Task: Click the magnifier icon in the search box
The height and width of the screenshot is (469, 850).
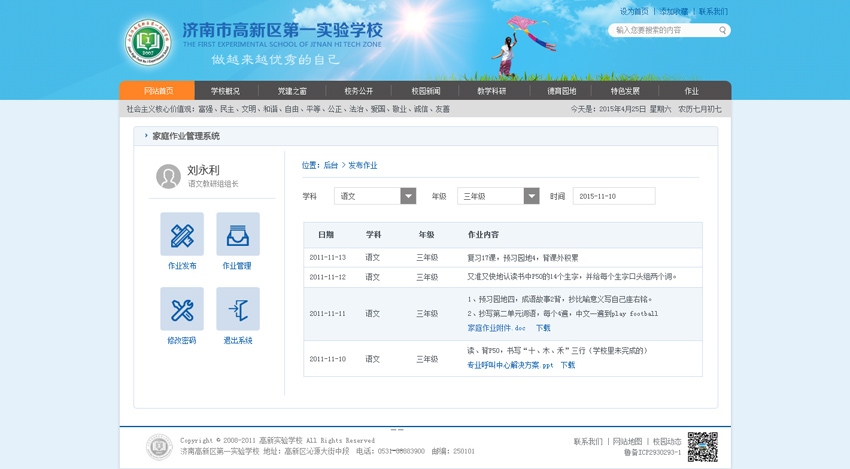Action: click(722, 31)
